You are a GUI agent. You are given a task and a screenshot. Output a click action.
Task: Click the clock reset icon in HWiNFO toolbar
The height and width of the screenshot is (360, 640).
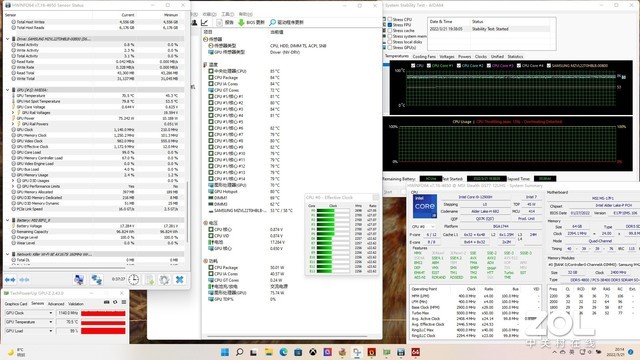pos(133,280)
